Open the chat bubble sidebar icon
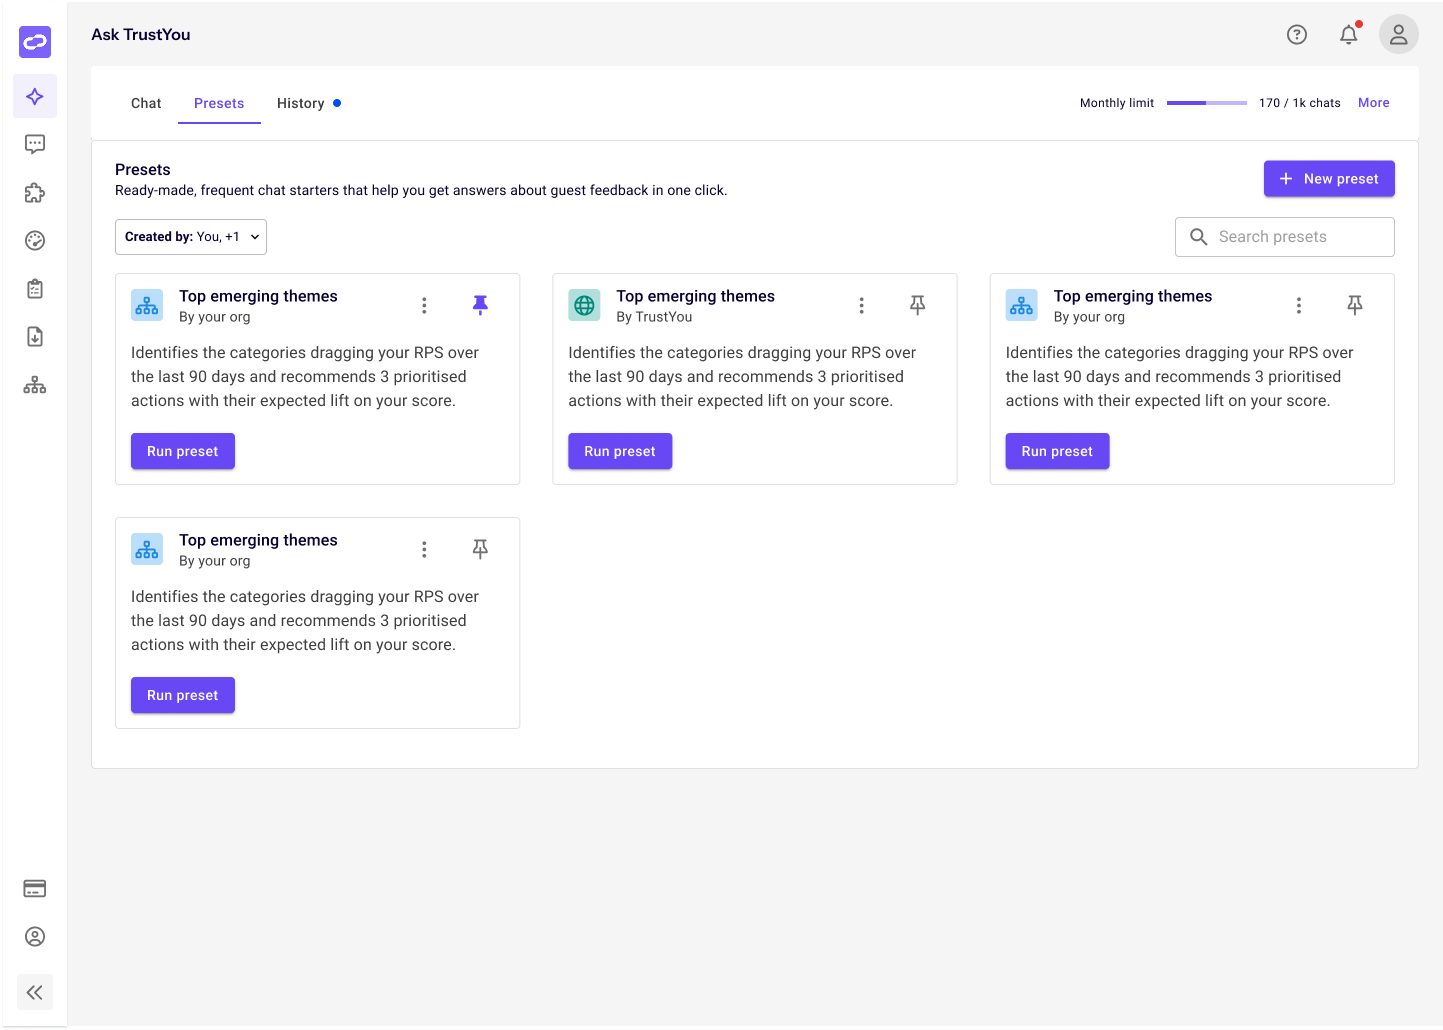The width and height of the screenshot is (1443, 1030). pos(35,144)
